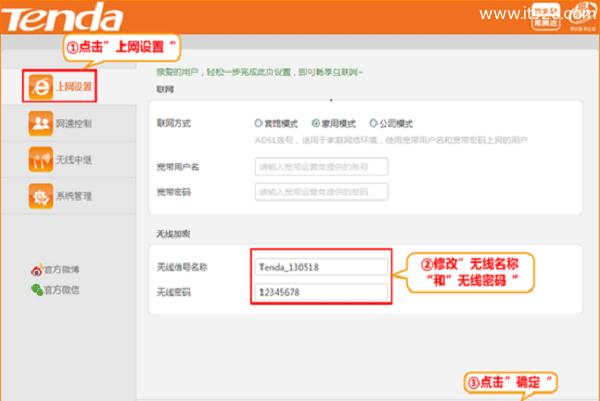600x401 pixels.
Task: Focus the 宽带用户名 input field
Action: 321,167
